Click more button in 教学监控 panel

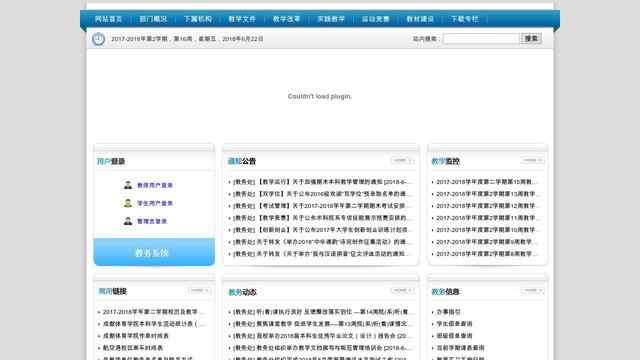[532, 160]
